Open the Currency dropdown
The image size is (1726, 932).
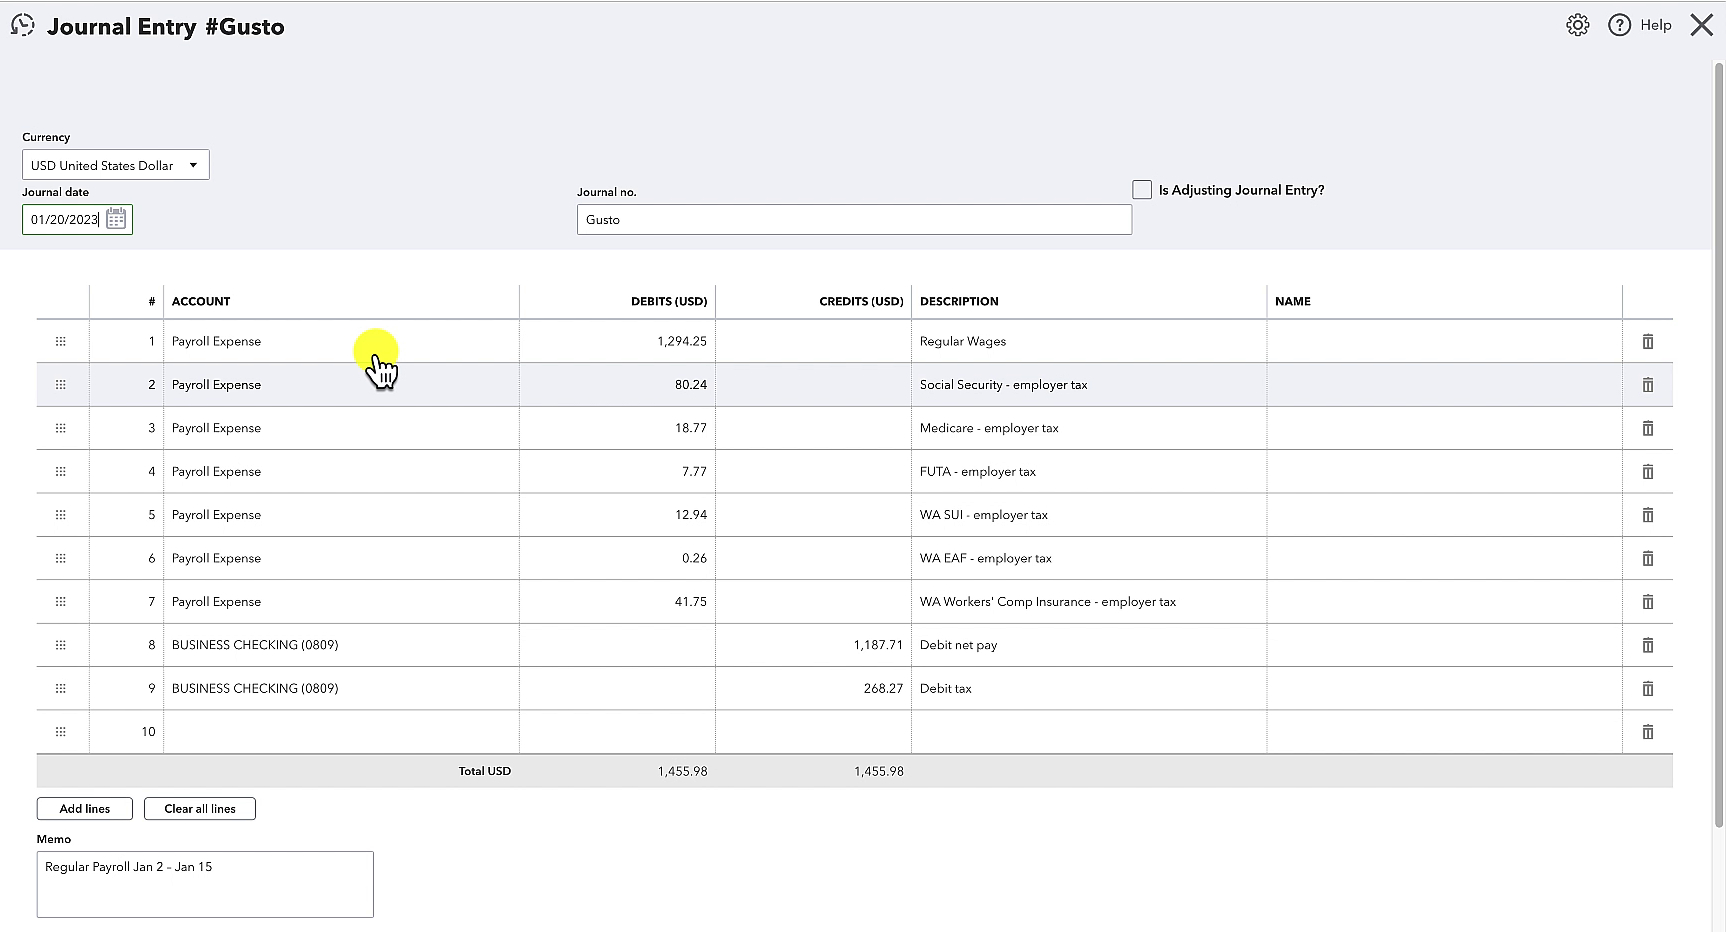pos(116,165)
